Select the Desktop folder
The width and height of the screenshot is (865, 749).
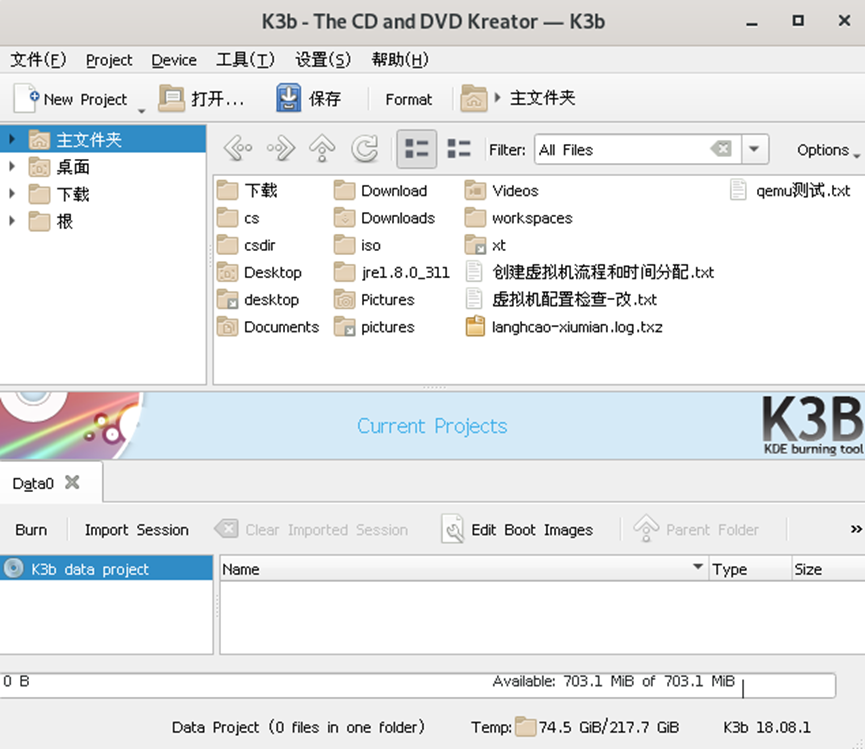click(x=259, y=272)
